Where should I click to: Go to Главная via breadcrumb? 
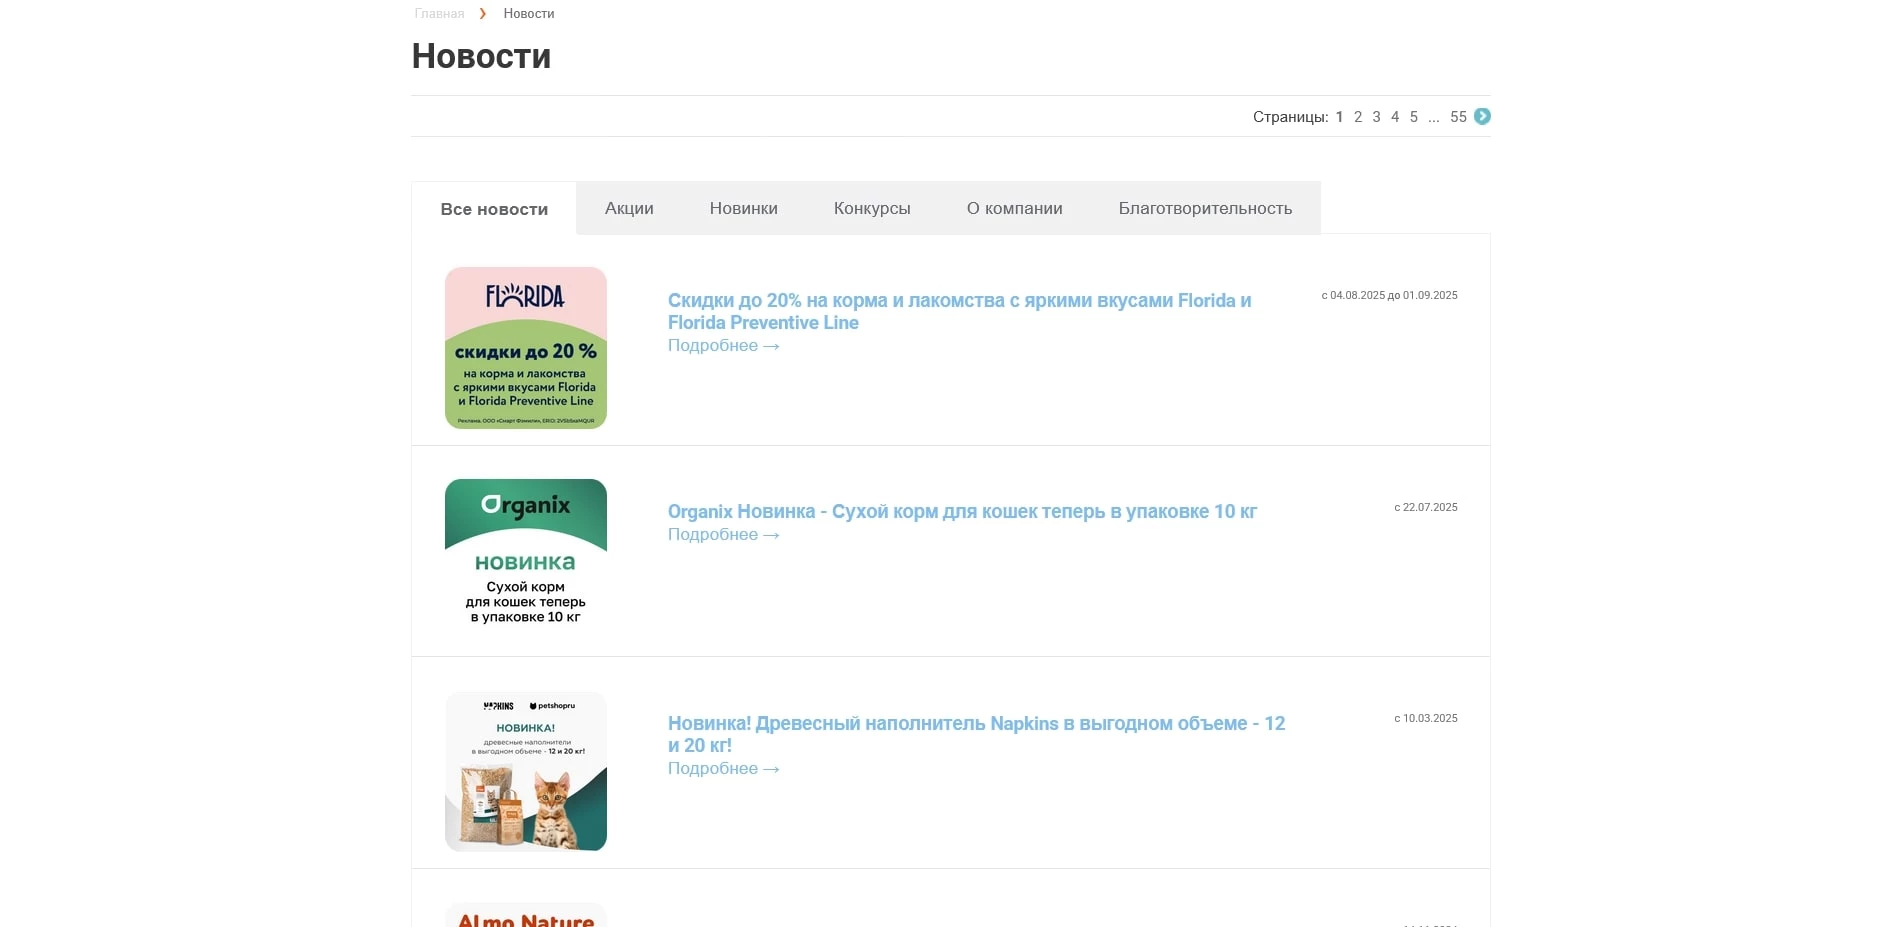click(x=438, y=13)
